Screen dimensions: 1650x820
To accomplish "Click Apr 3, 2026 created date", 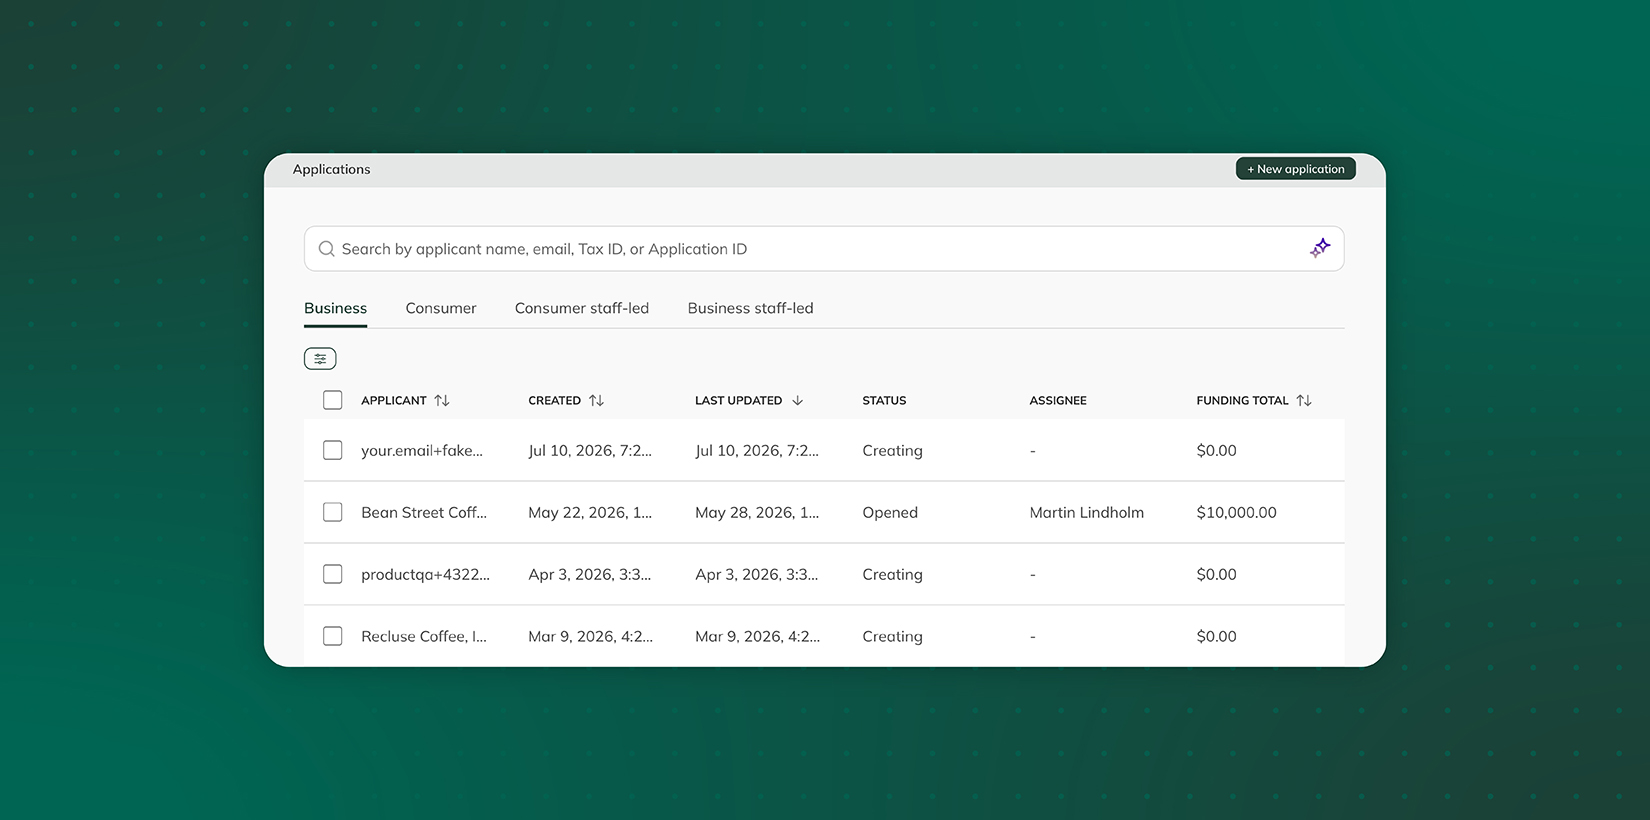I will [589, 575].
